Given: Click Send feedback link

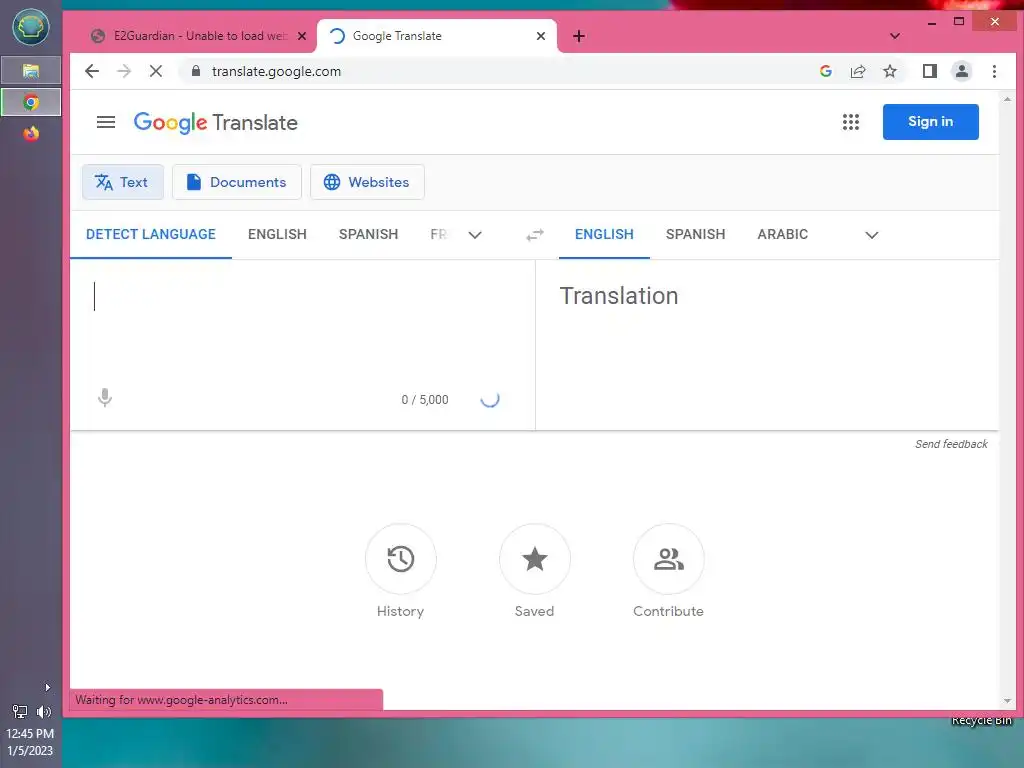Looking at the screenshot, I should pos(951,444).
